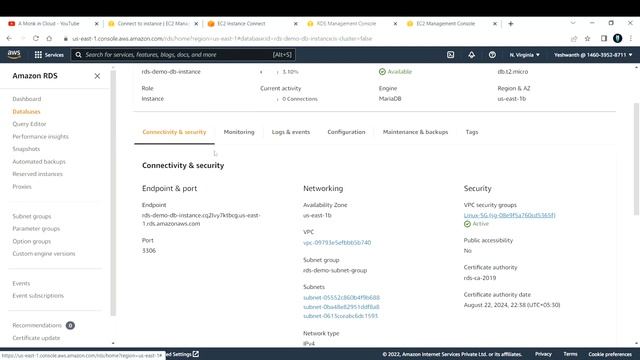Open the subnet-0613 link

pos(340,316)
